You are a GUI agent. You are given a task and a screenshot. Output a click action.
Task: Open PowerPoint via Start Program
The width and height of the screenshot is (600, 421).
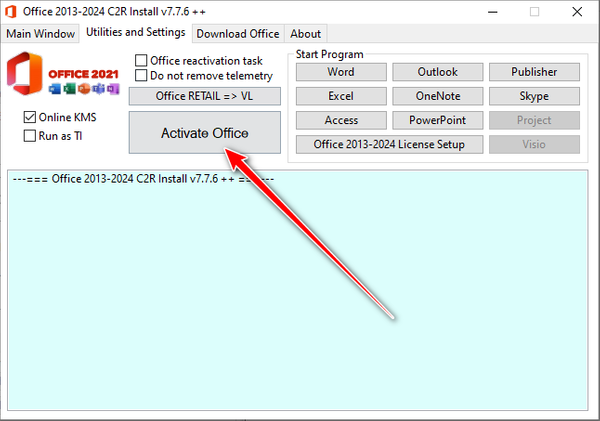pos(438,120)
